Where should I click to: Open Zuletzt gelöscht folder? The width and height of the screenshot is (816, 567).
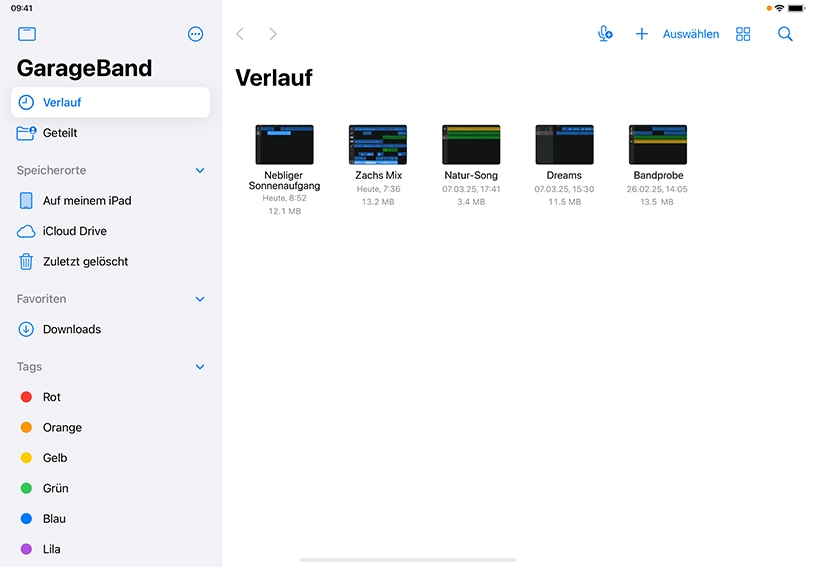(x=110, y=262)
